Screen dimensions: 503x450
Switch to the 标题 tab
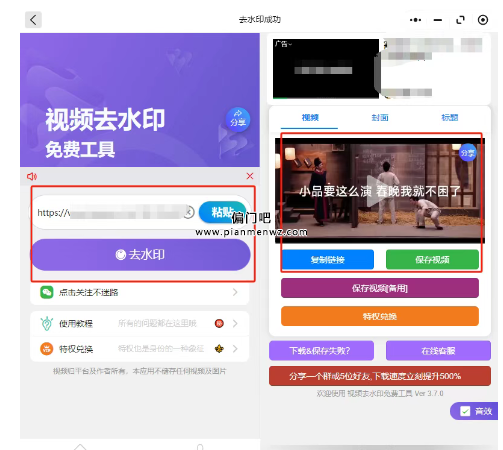click(450, 118)
